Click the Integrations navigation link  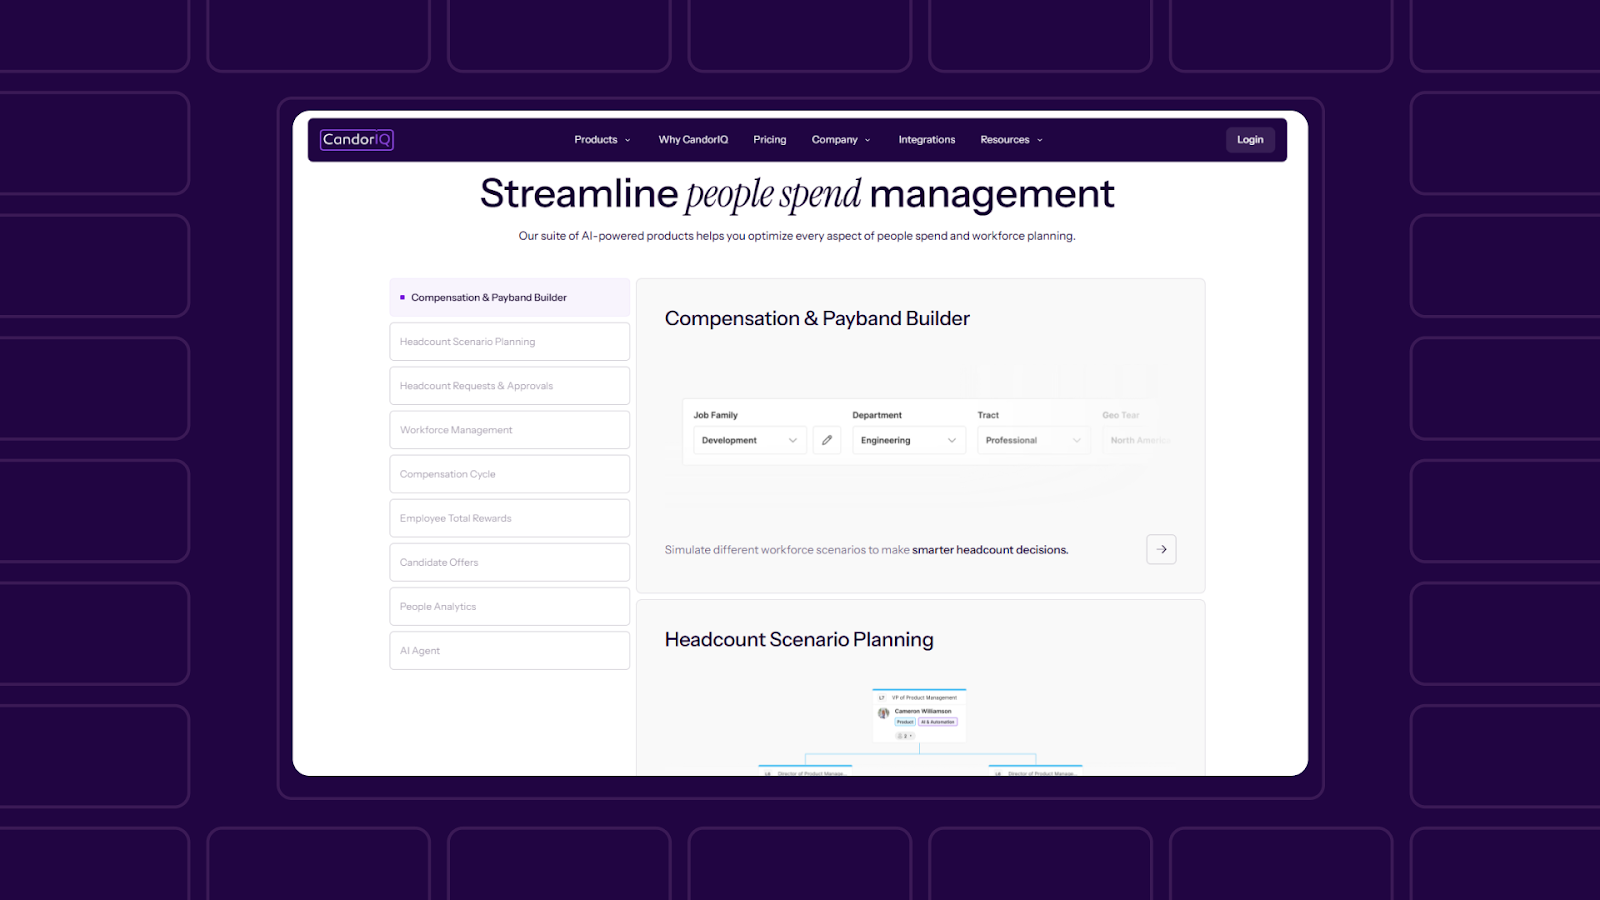point(926,139)
